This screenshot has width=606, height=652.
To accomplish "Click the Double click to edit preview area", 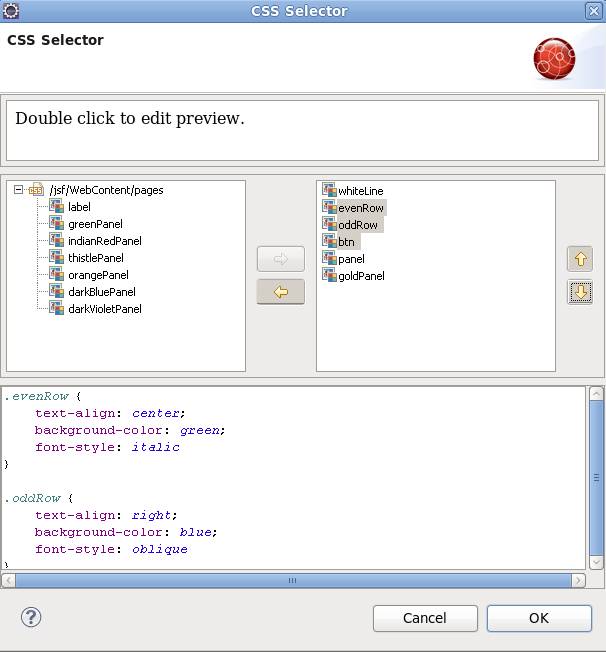I will point(302,130).
